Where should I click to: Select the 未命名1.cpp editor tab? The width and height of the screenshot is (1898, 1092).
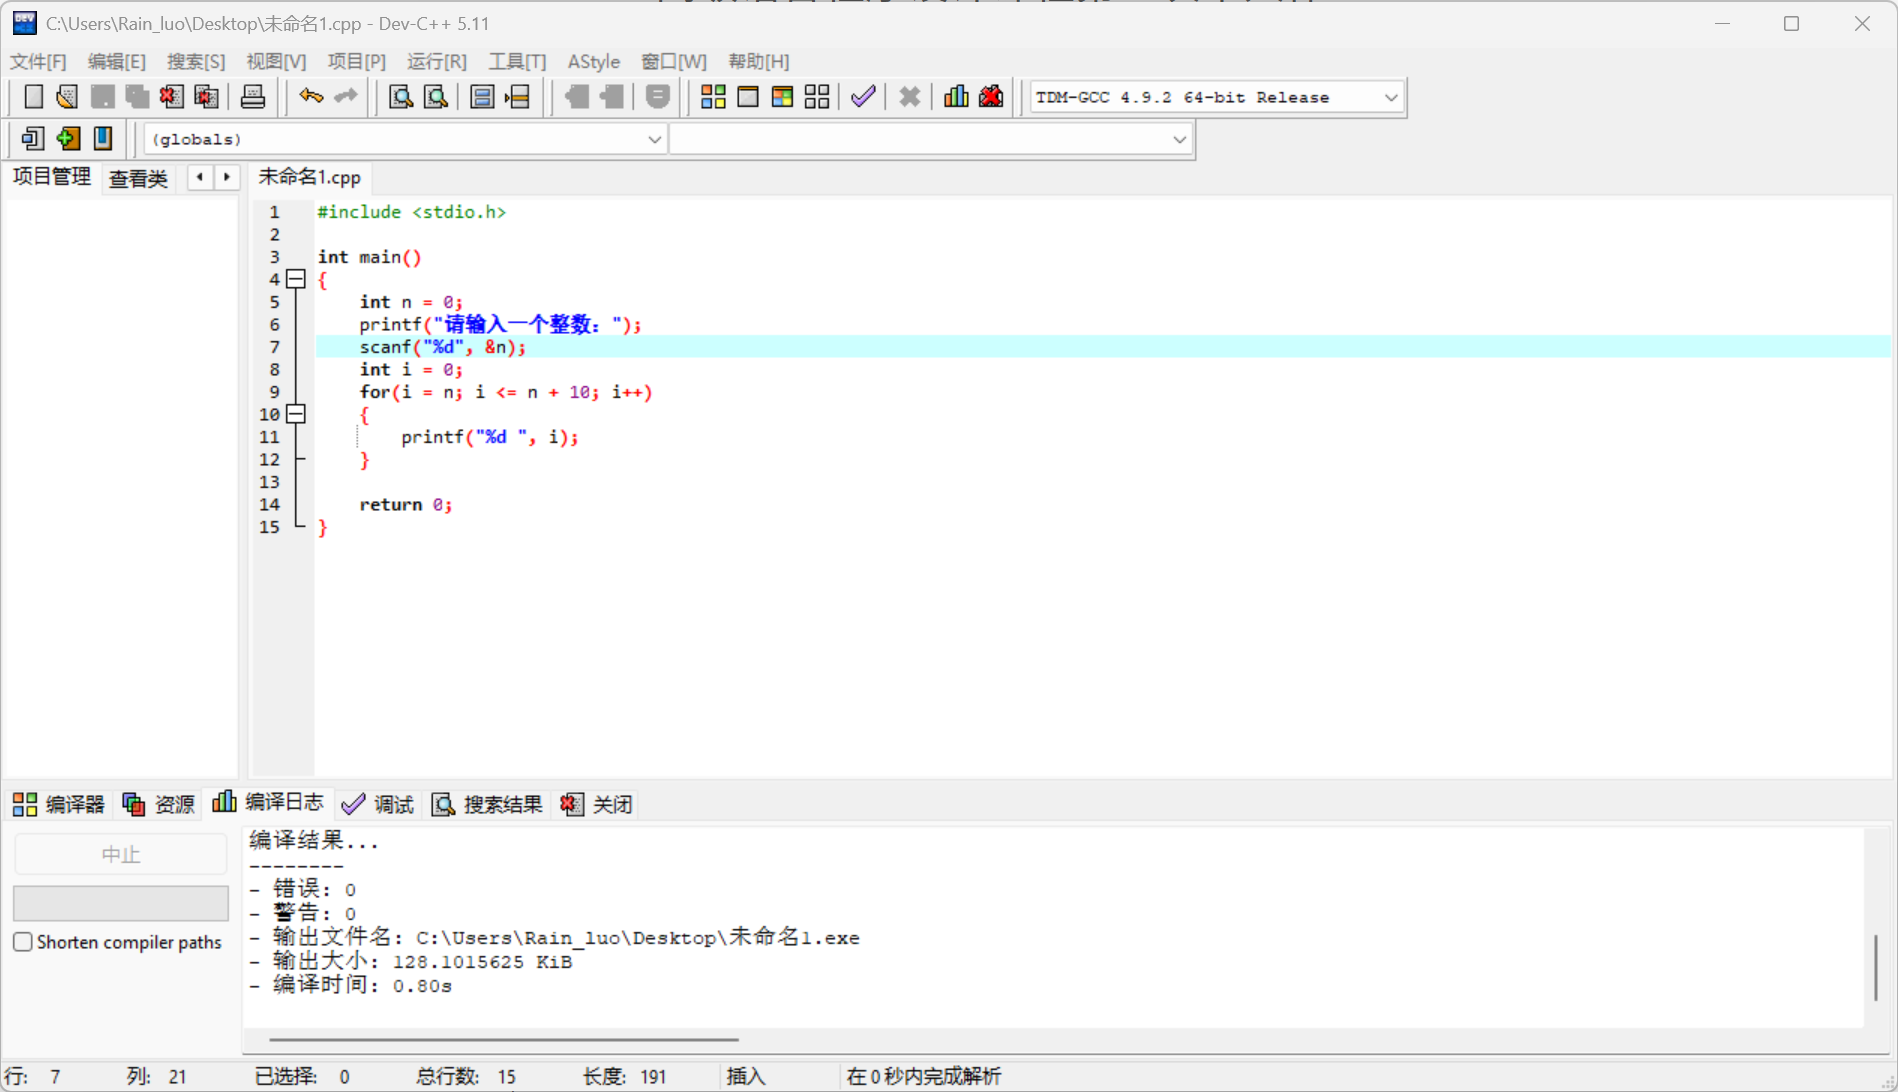[310, 178]
